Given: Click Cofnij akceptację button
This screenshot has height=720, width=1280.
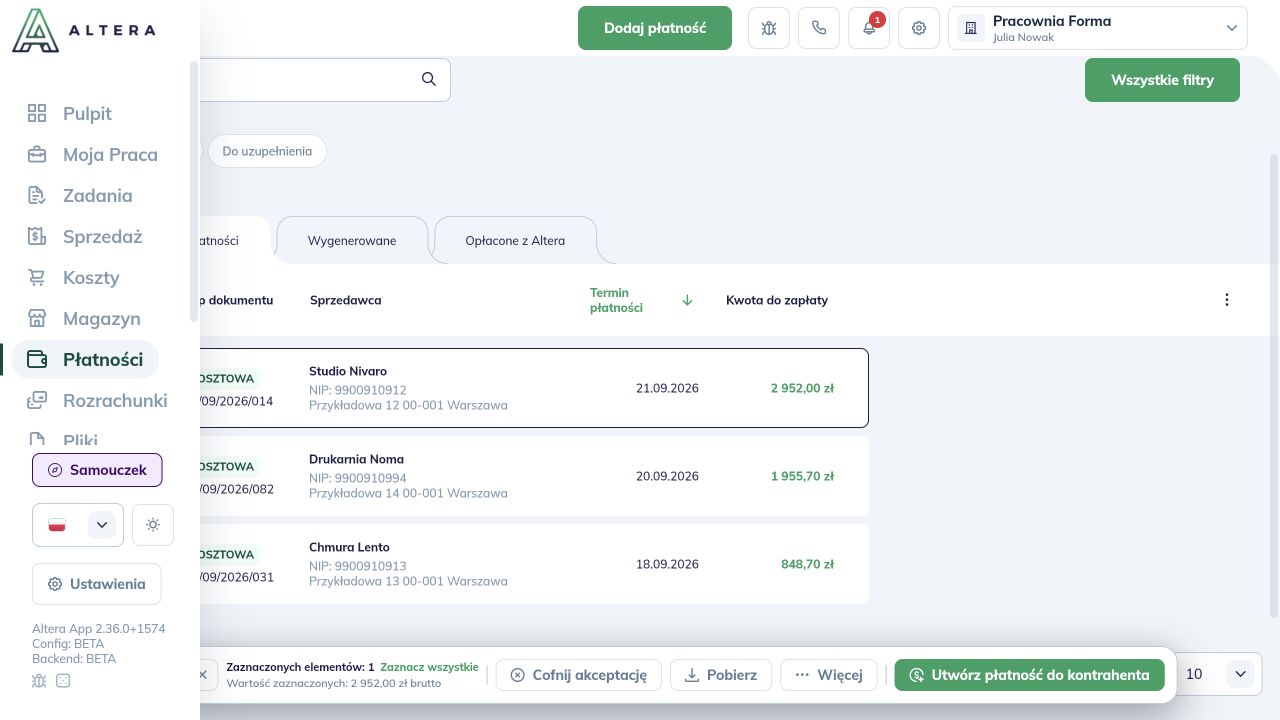Looking at the screenshot, I should [x=578, y=675].
